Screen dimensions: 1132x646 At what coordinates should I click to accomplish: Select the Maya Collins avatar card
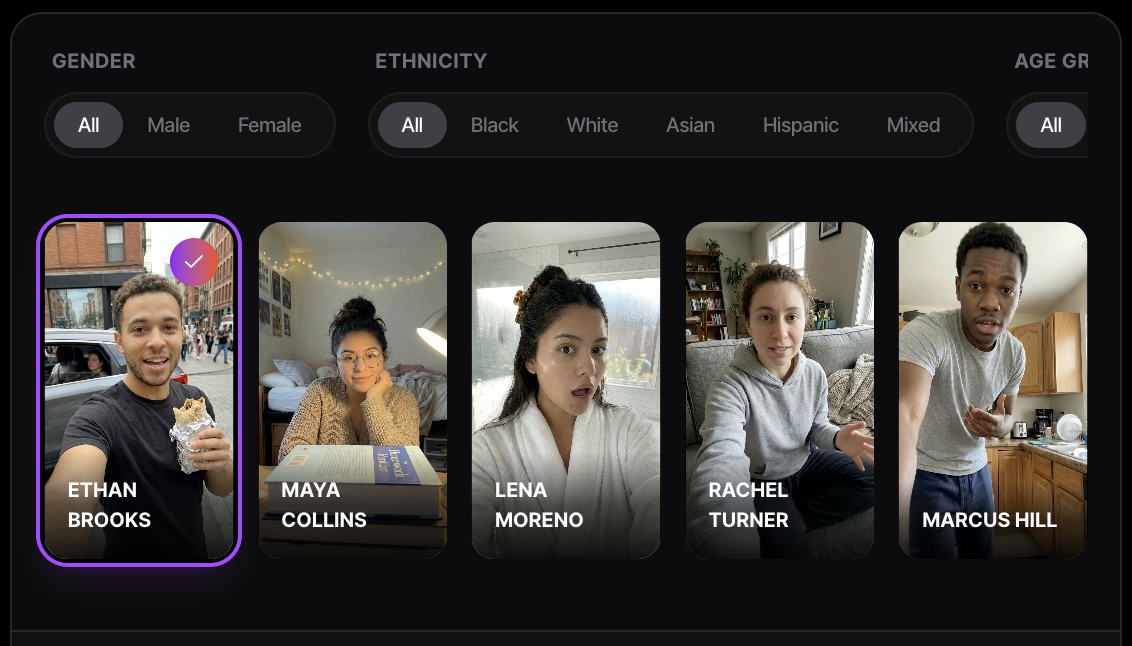coord(353,390)
